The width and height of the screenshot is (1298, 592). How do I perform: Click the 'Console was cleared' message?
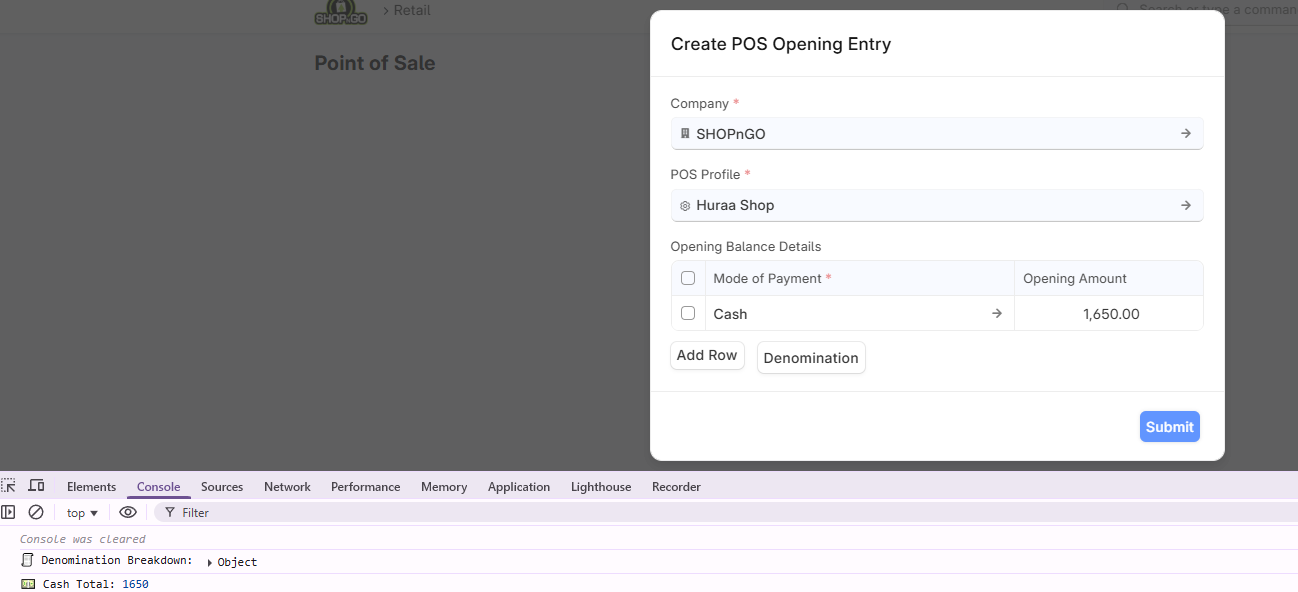pyautogui.click(x=83, y=539)
